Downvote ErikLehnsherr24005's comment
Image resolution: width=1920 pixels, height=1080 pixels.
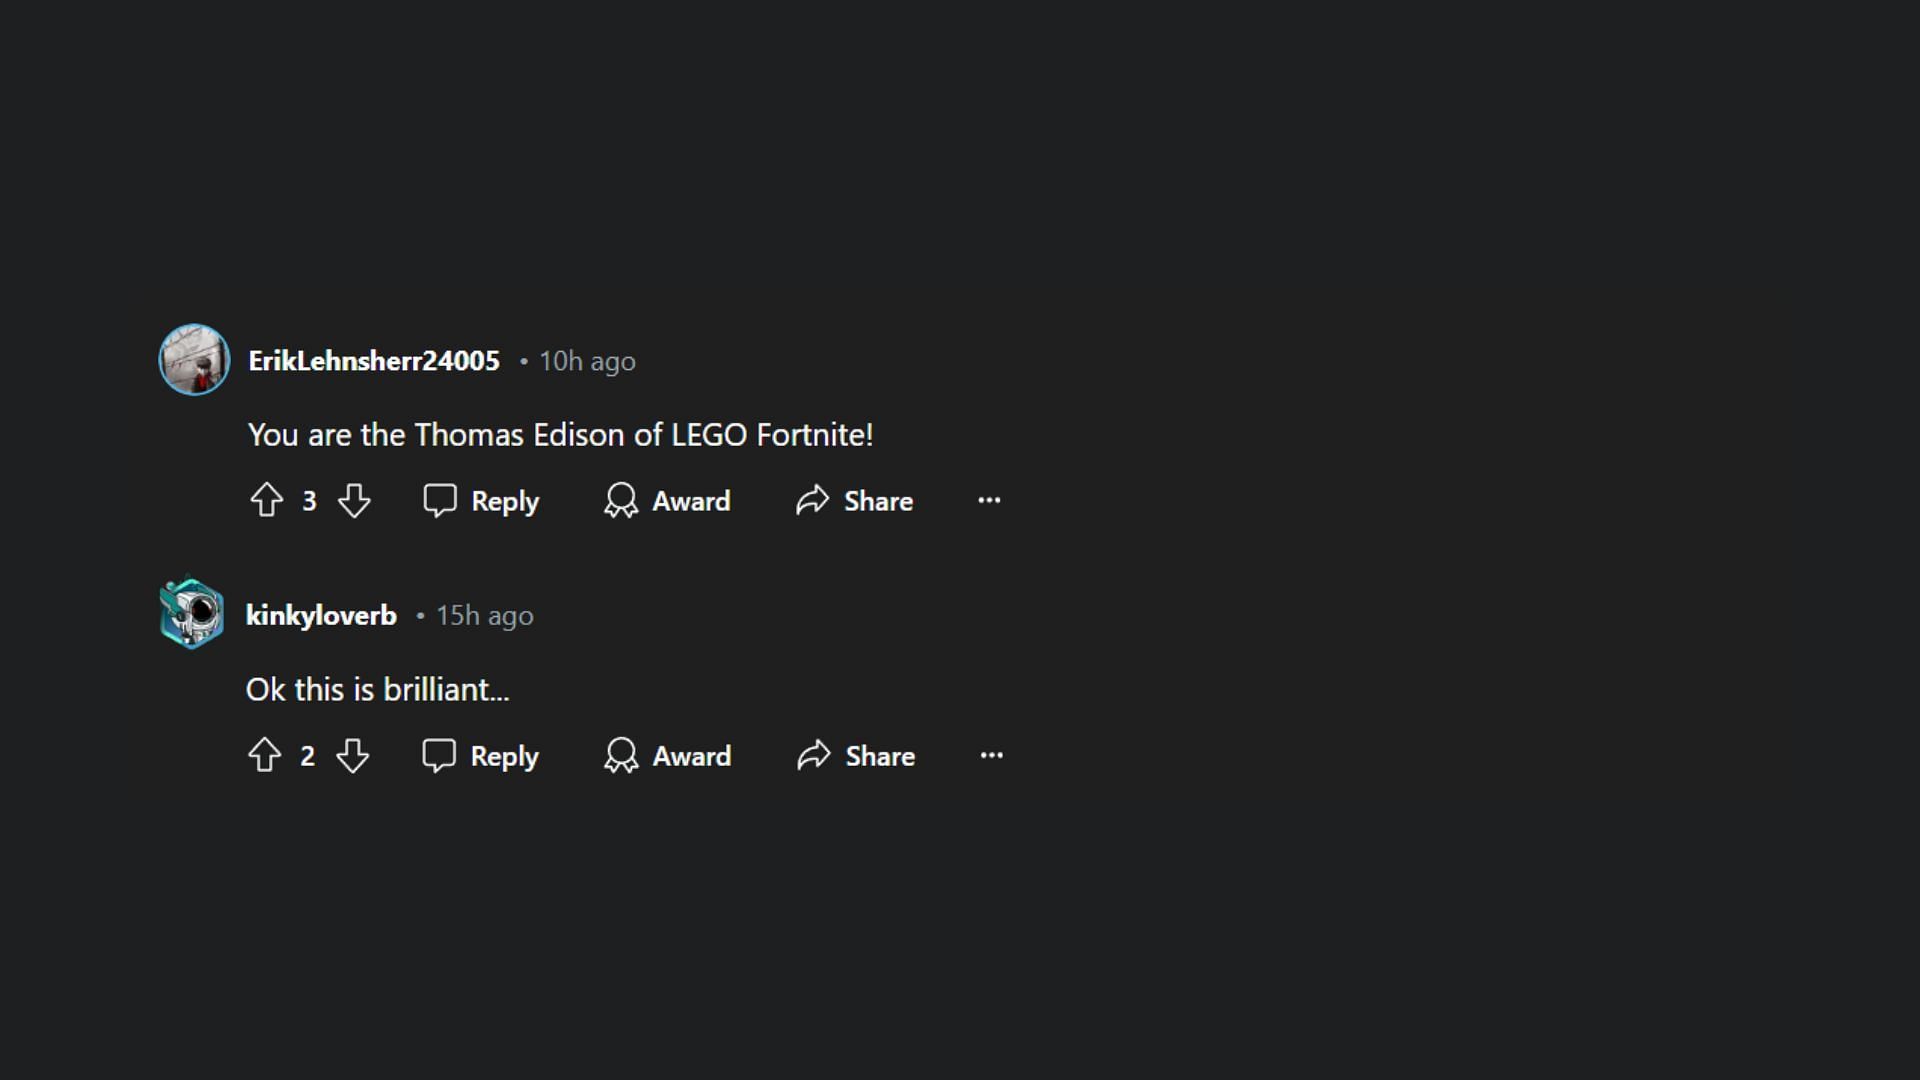[354, 500]
